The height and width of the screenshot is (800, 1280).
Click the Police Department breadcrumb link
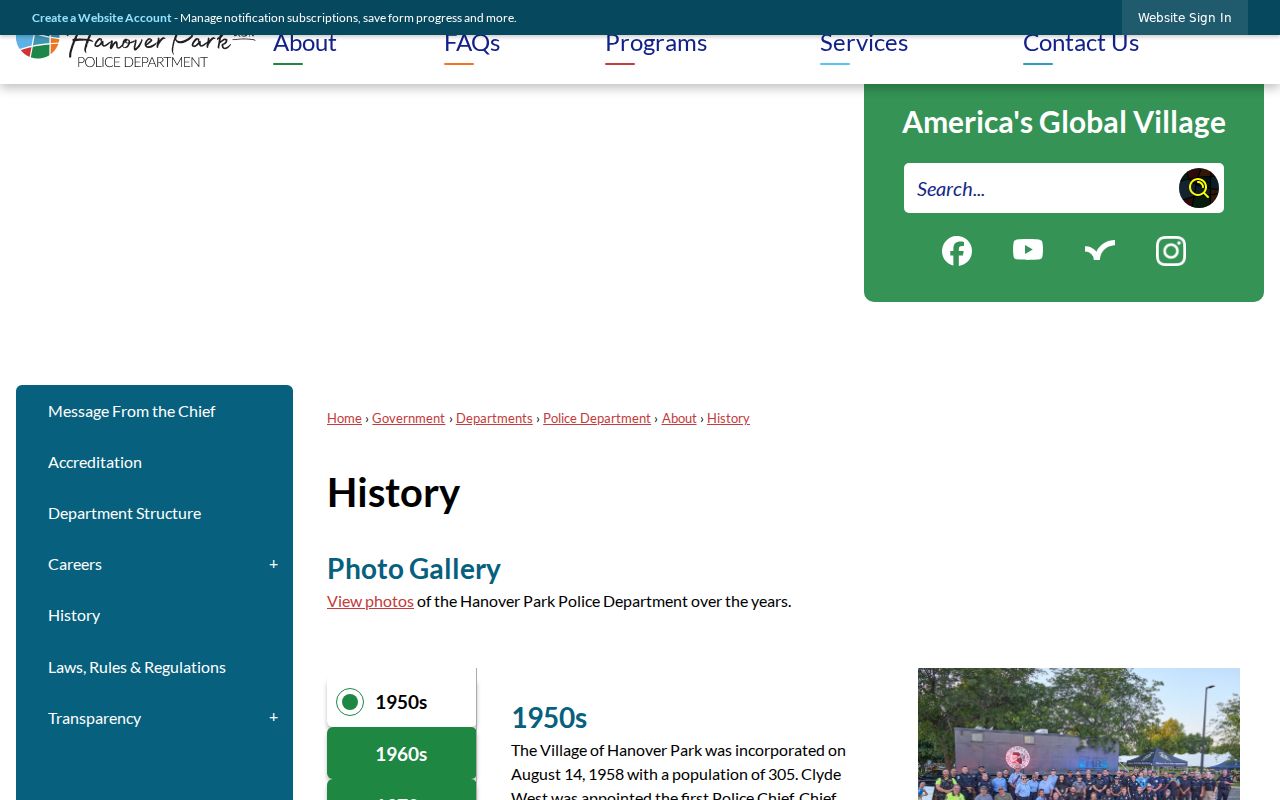tap(597, 418)
